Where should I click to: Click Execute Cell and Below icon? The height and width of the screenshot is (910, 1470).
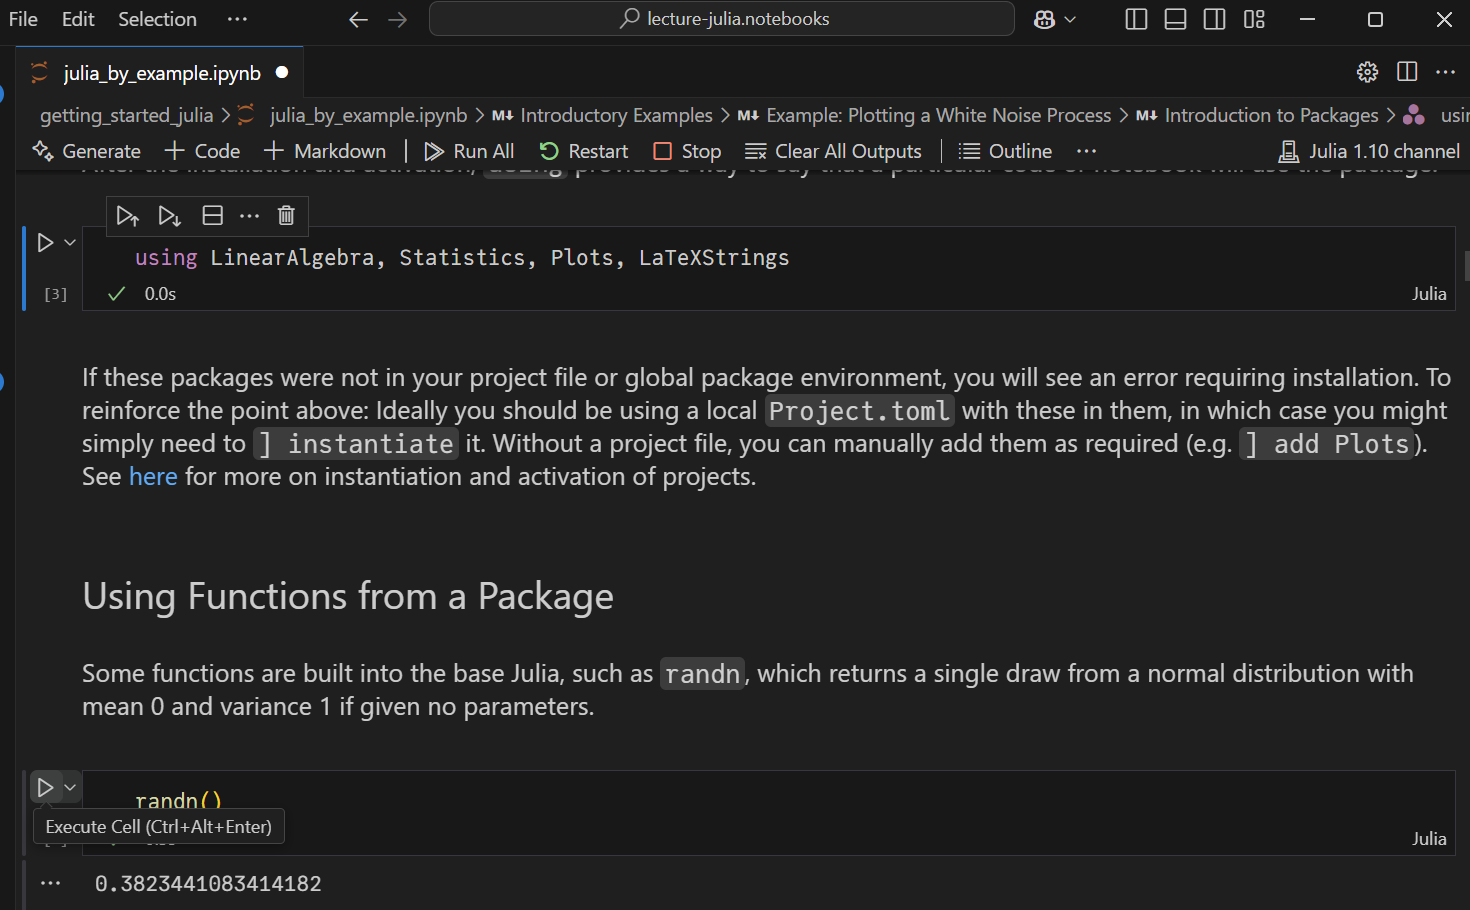(169, 216)
